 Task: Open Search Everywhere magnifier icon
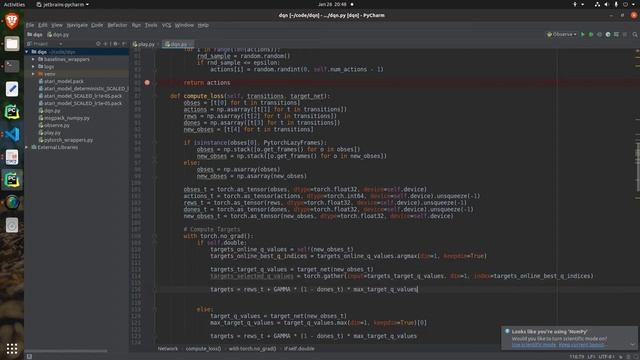tap(635, 35)
